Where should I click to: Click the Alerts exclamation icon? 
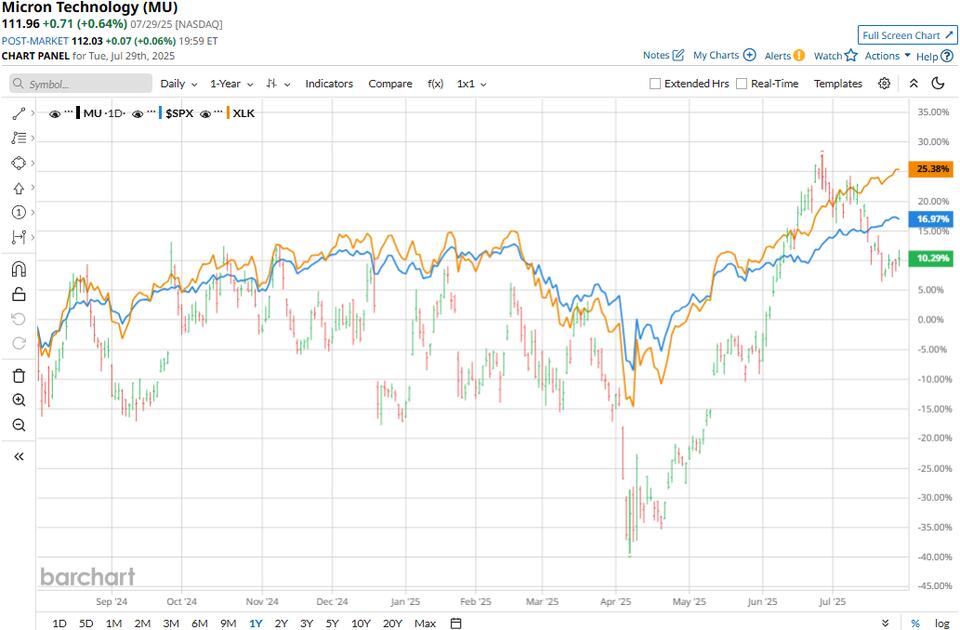click(799, 56)
